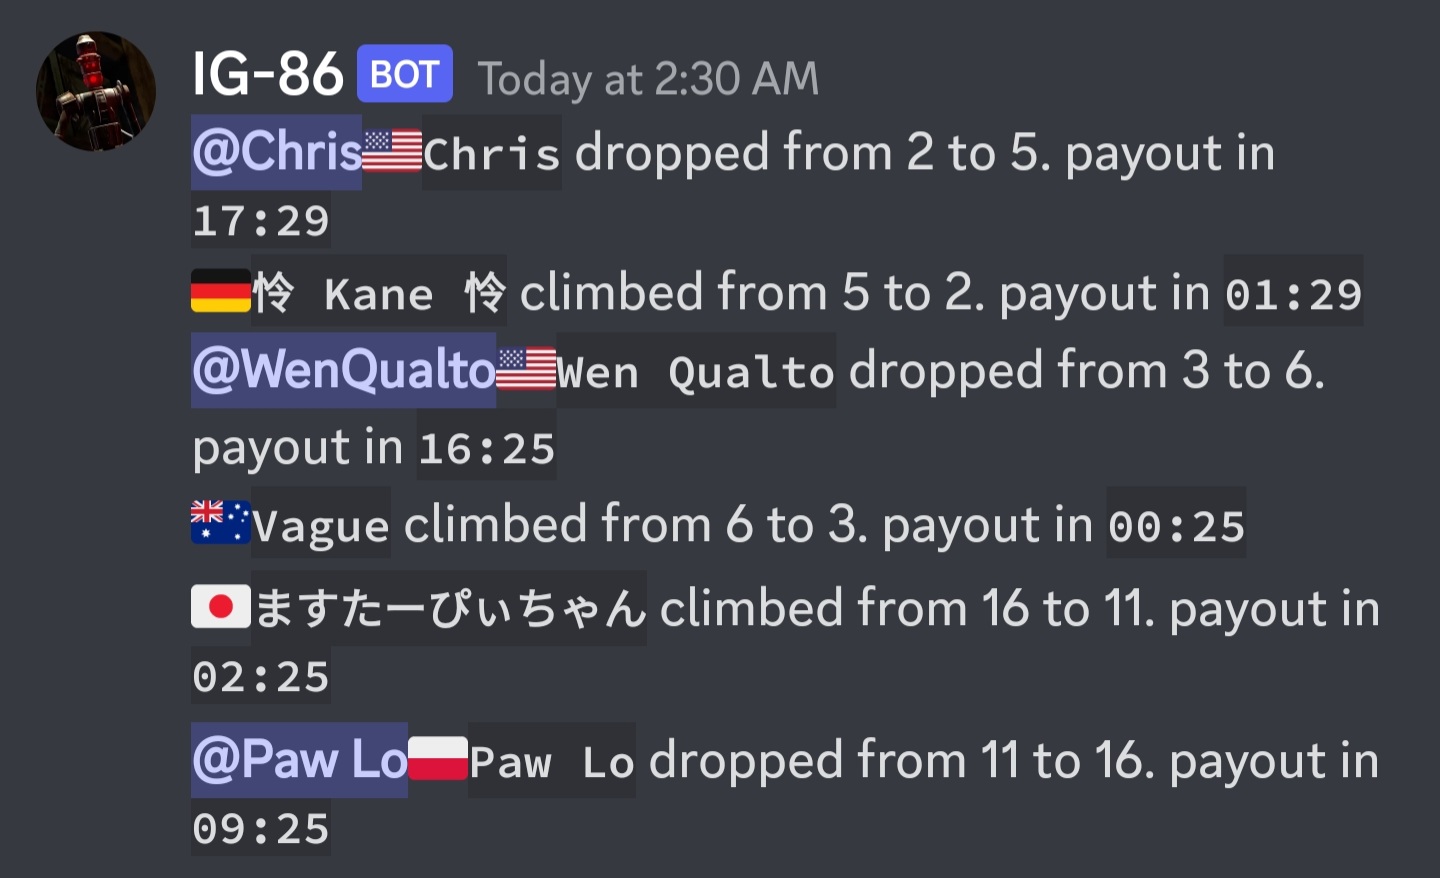1440x878 pixels.
Task: Click the German flag before Kane
Action: (x=221, y=291)
